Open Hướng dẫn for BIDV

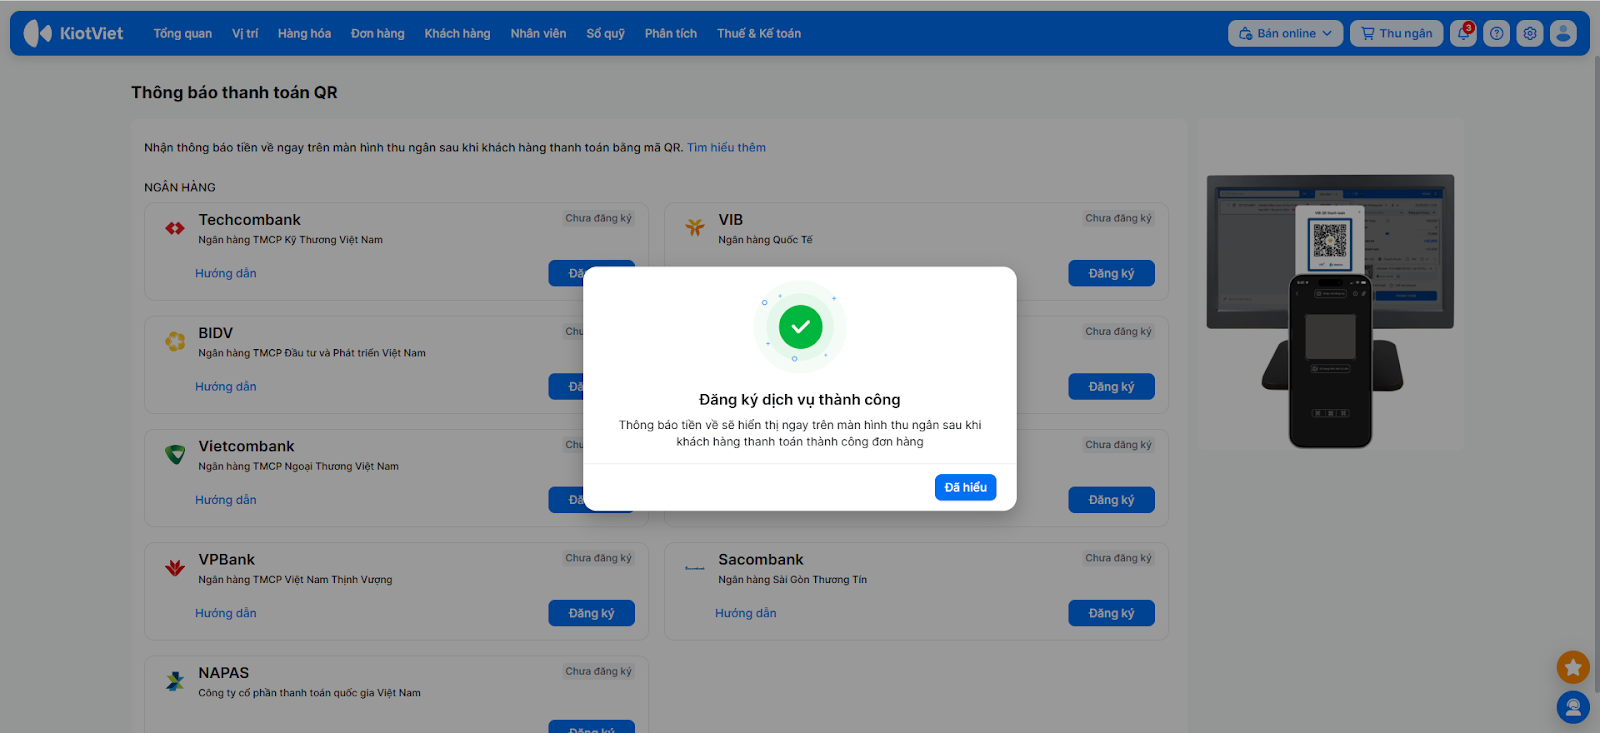click(x=226, y=386)
